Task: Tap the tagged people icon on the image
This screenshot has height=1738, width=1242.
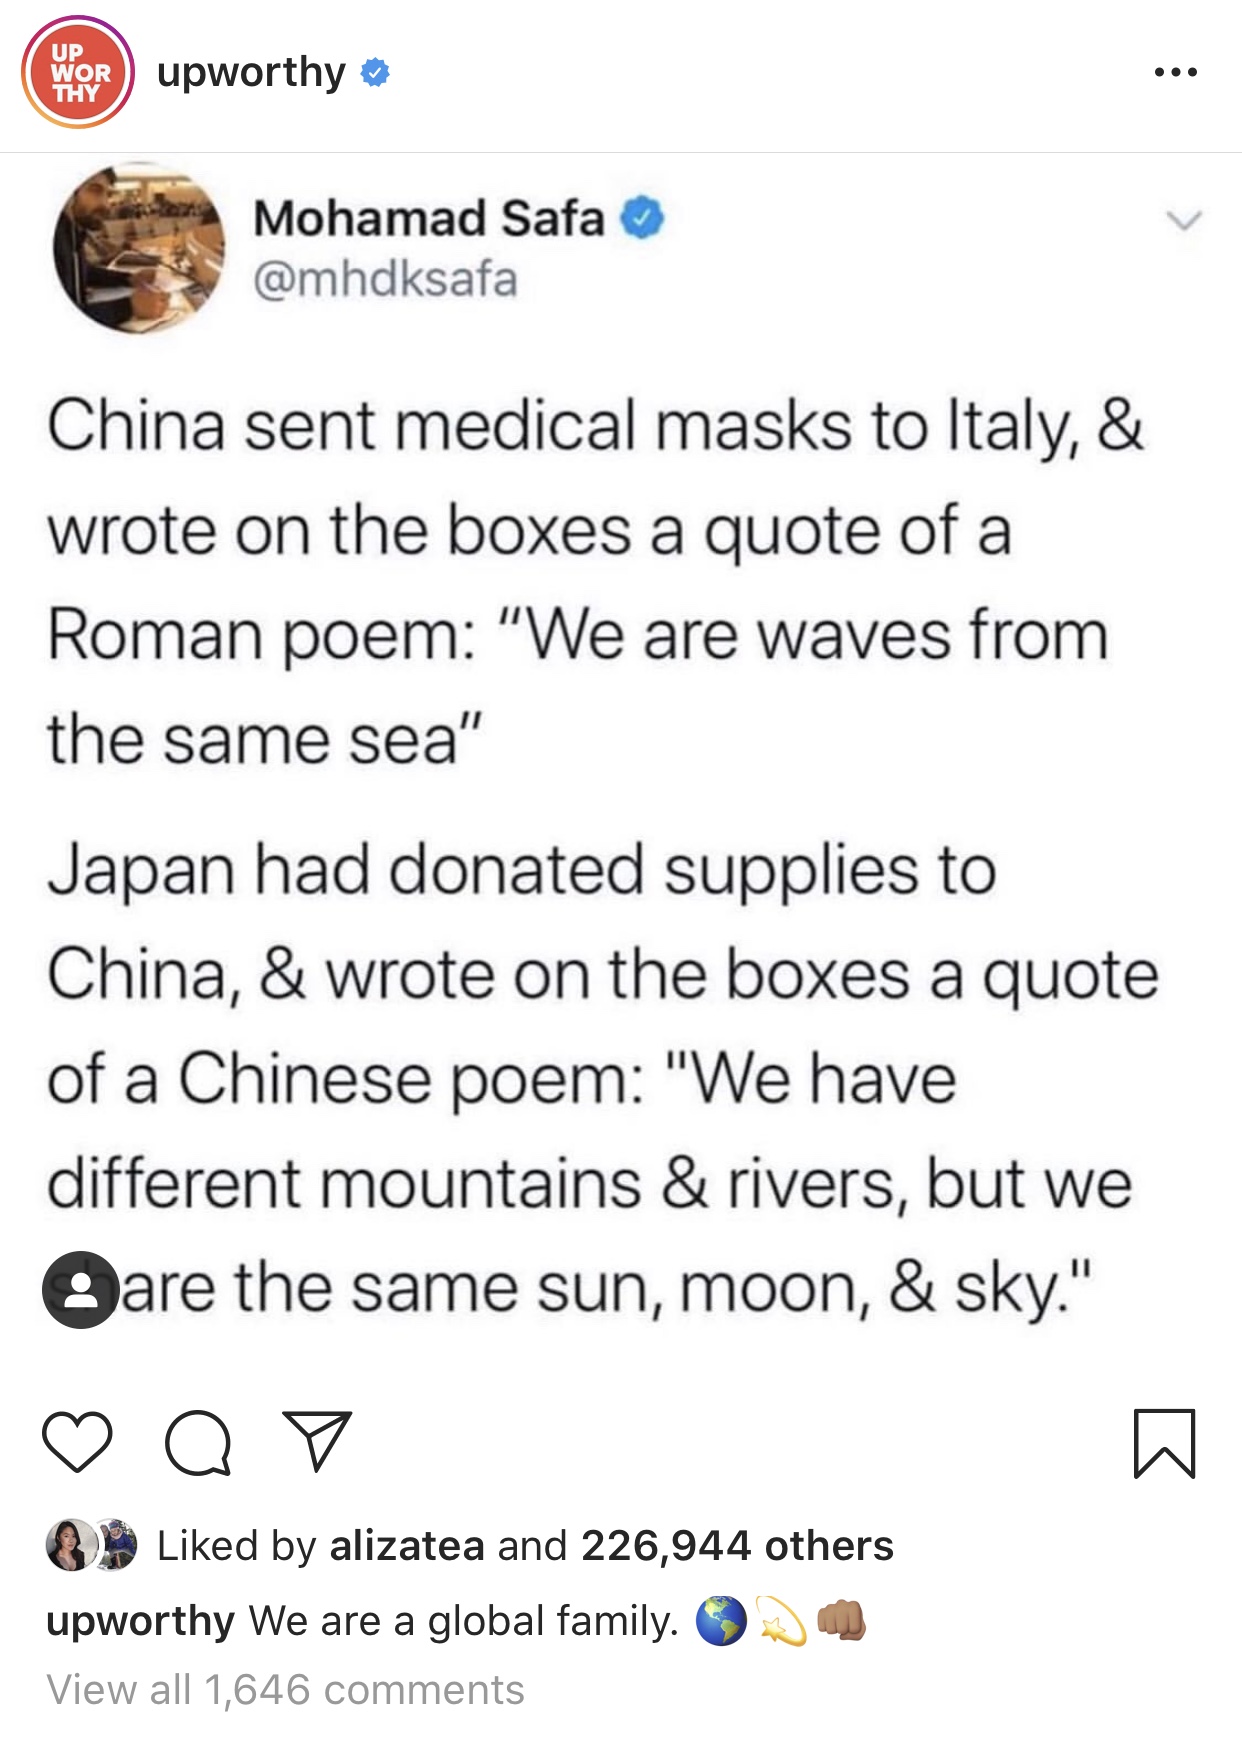Action: pos(81,1289)
